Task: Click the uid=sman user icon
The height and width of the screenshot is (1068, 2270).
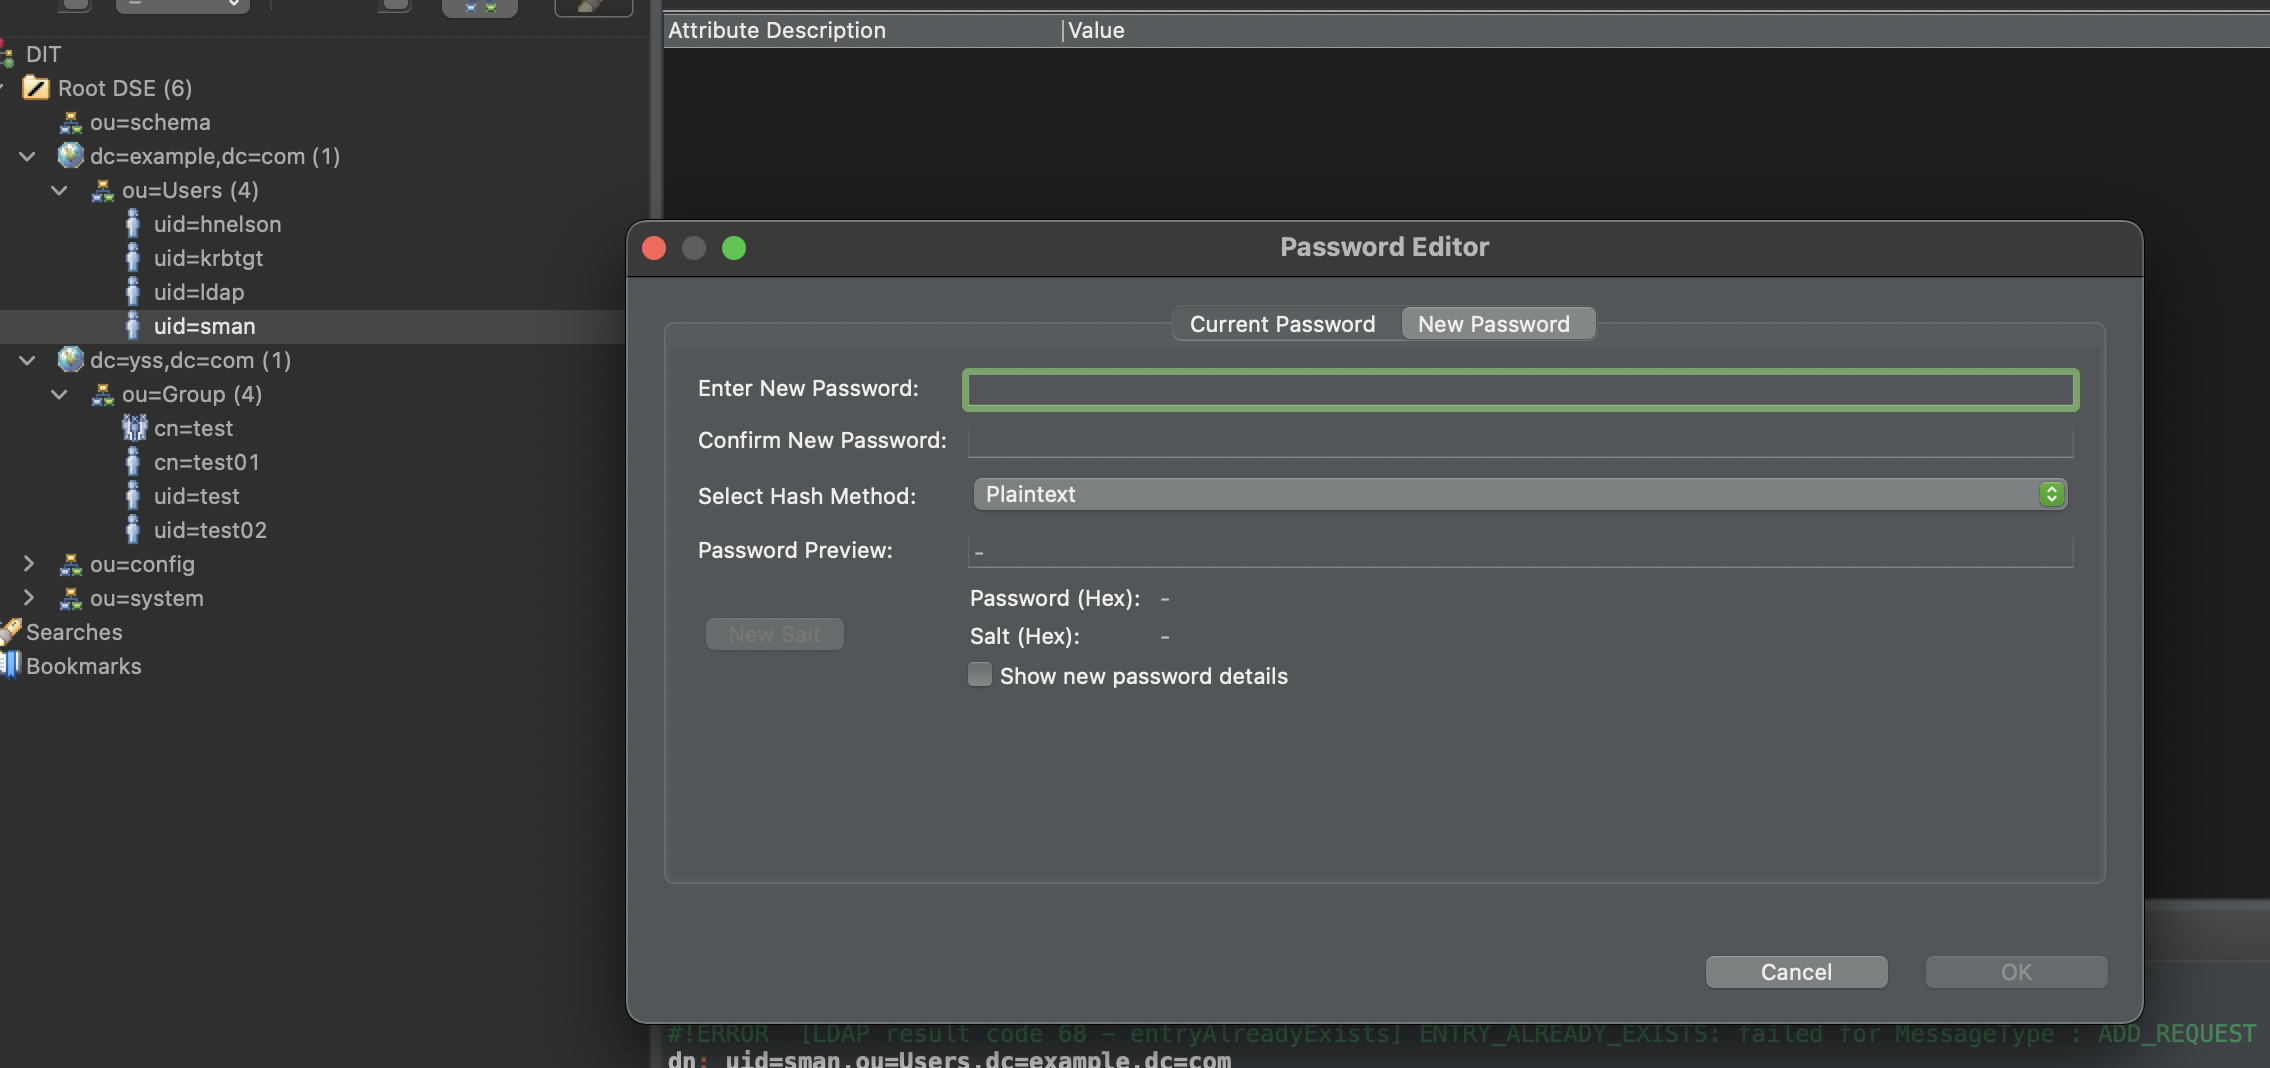Action: pos(135,326)
